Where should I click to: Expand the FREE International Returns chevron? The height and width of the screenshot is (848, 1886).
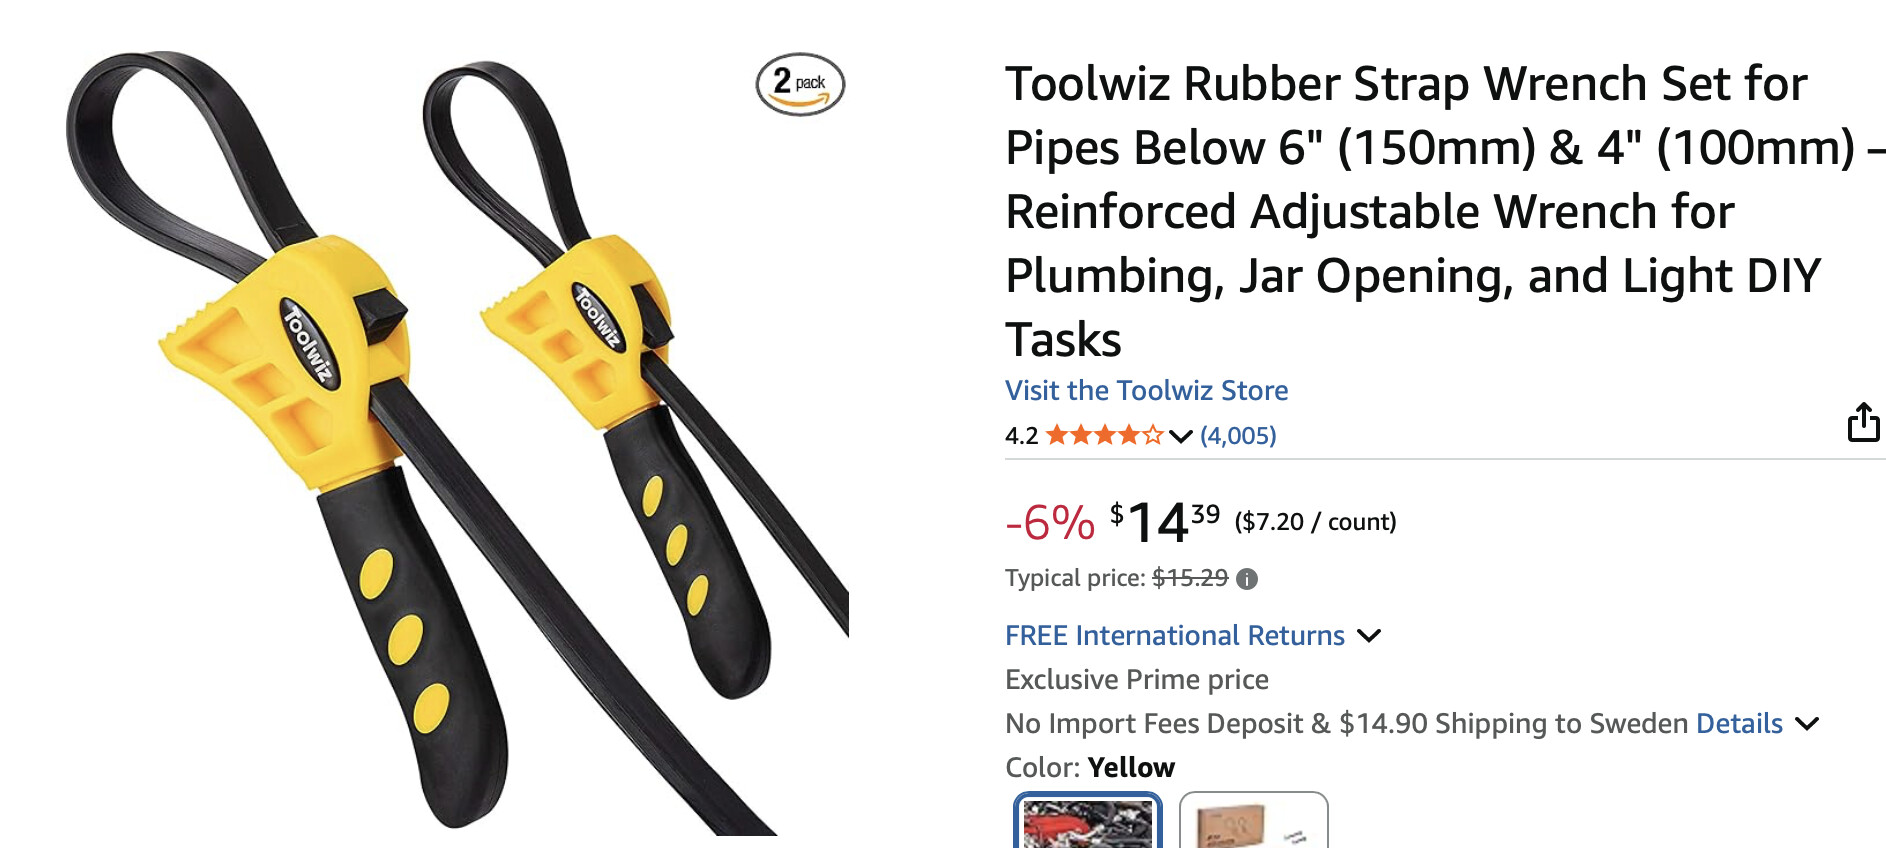point(1369,636)
